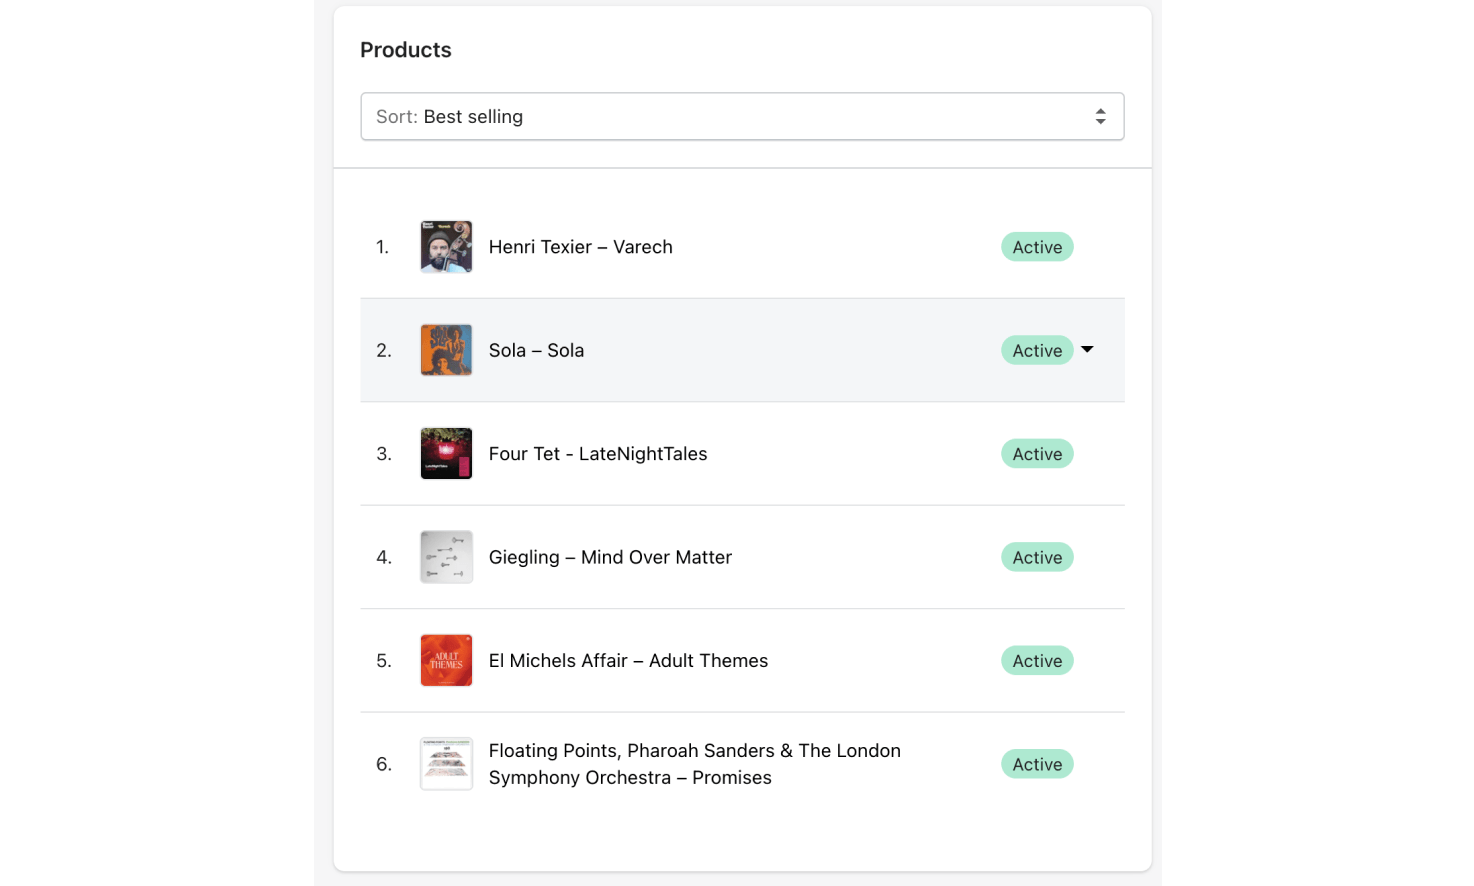The height and width of the screenshot is (886, 1474).
Task: Click the El Michels Affair – Adult Themes cover
Action: 446,660
